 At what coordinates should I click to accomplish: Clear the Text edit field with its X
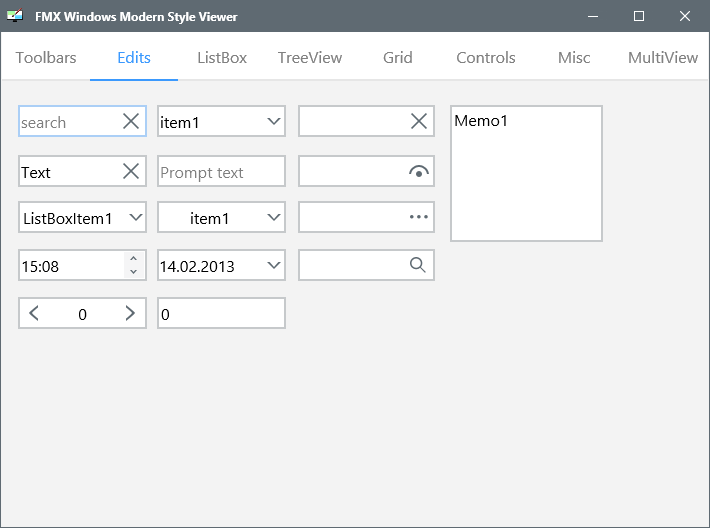[x=131, y=171]
